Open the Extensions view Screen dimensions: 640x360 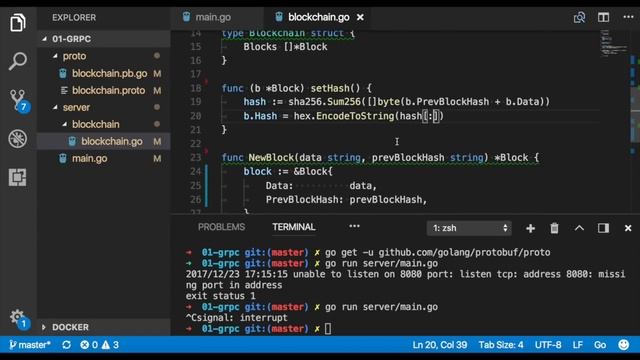point(18,178)
